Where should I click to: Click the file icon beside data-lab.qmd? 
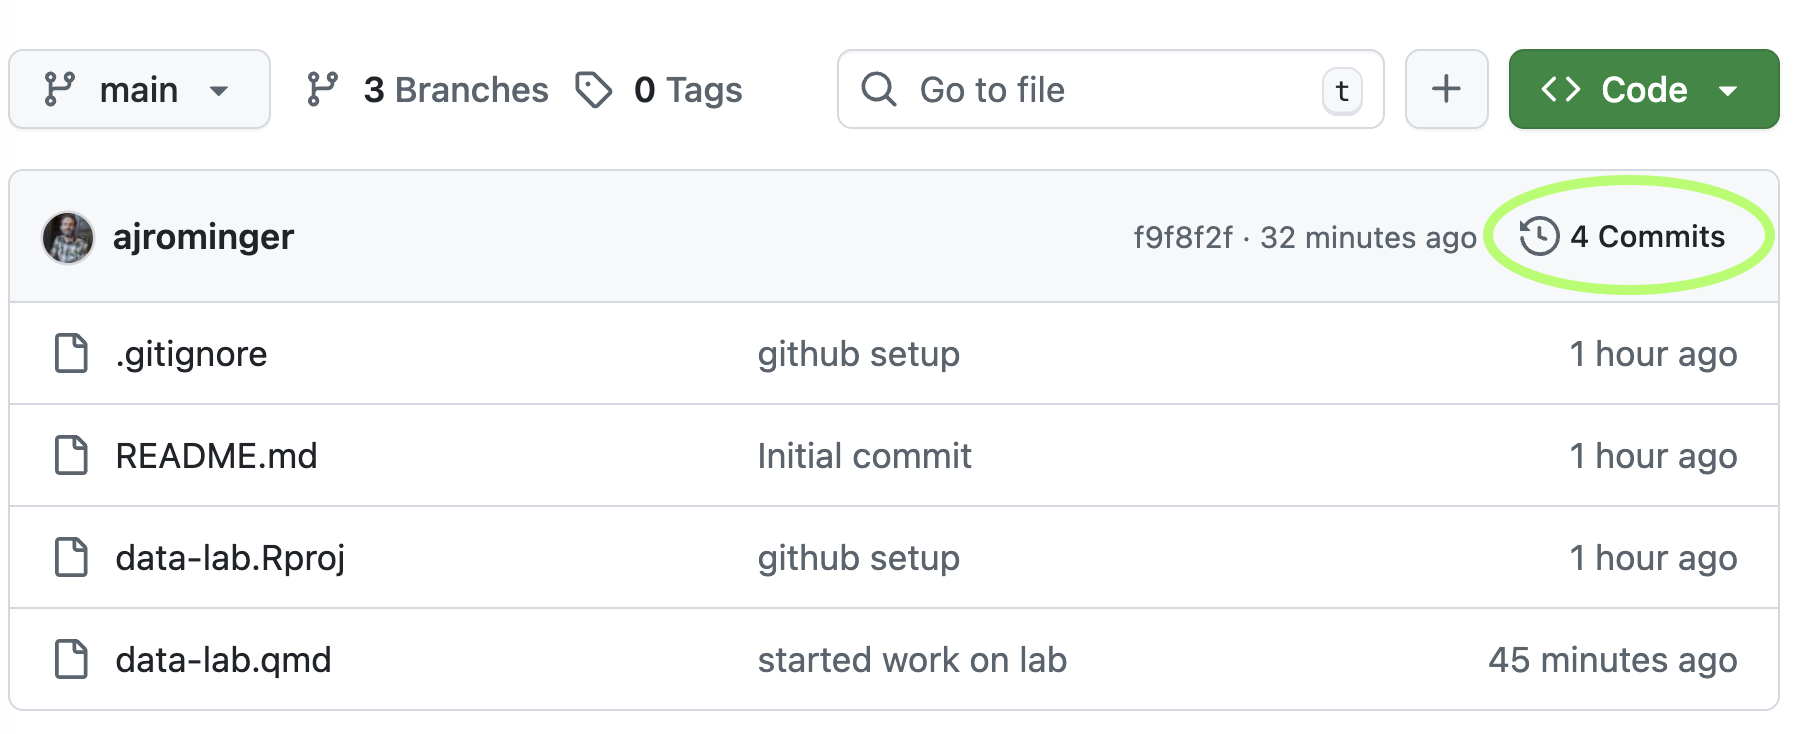pyautogui.click(x=71, y=660)
